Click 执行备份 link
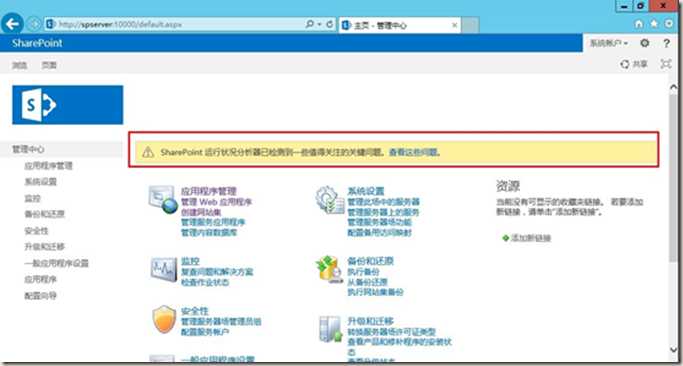The height and width of the screenshot is (366, 683). coord(363,272)
